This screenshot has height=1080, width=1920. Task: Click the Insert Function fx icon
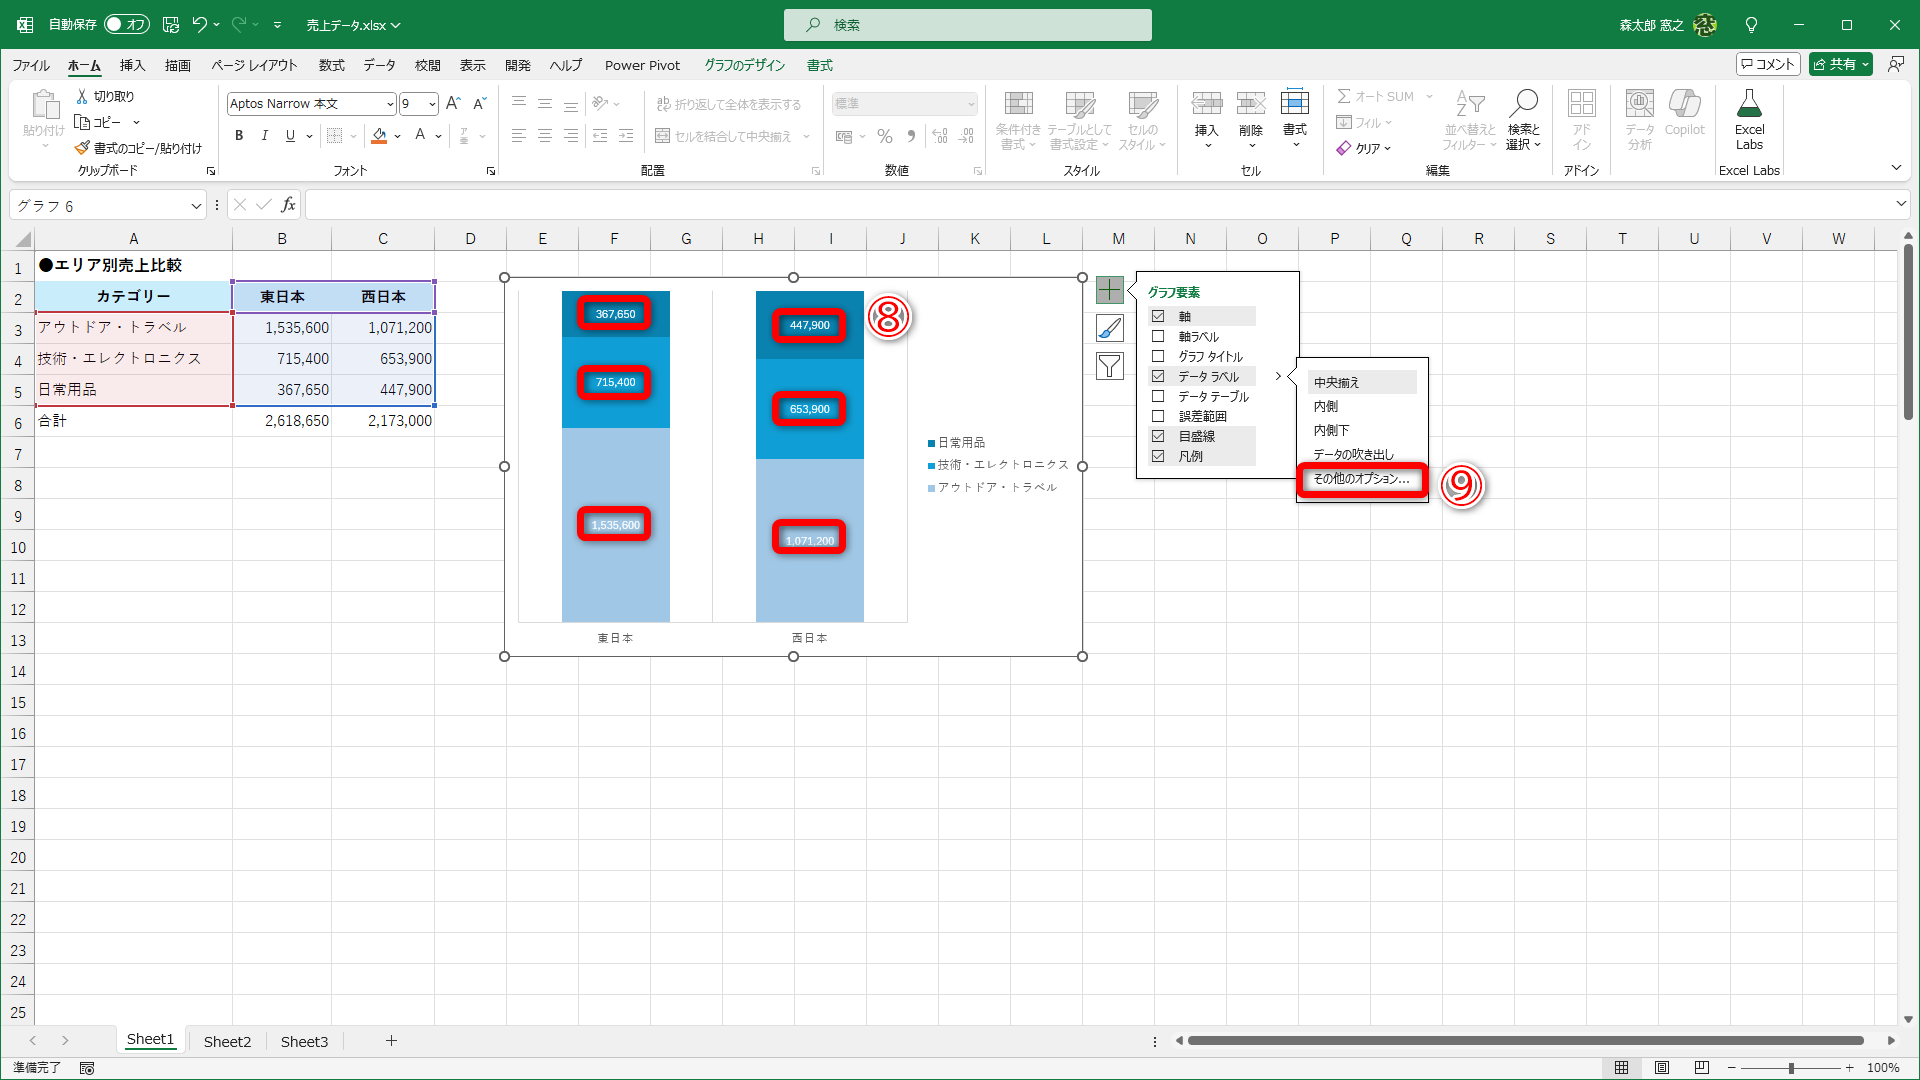pos(288,205)
